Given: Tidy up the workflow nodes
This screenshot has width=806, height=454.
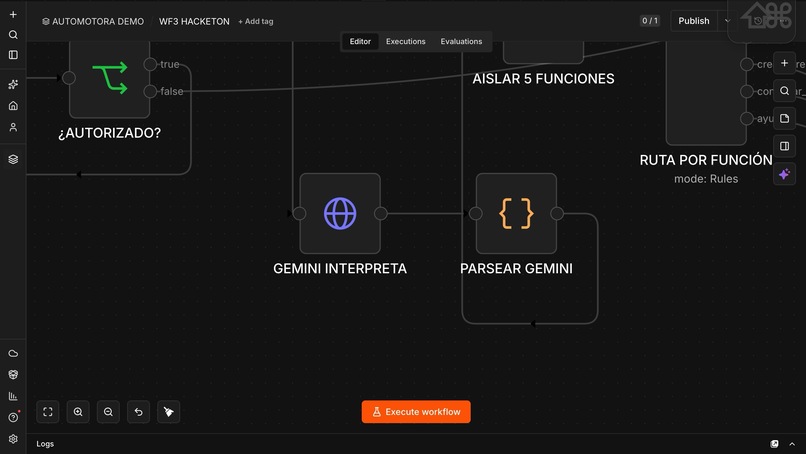Looking at the screenshot, I should (x=169, y=412).
